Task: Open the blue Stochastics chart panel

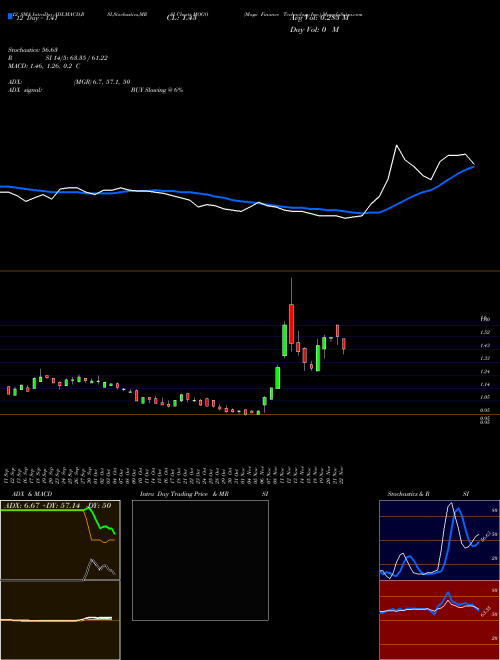Action: point(439,540)
